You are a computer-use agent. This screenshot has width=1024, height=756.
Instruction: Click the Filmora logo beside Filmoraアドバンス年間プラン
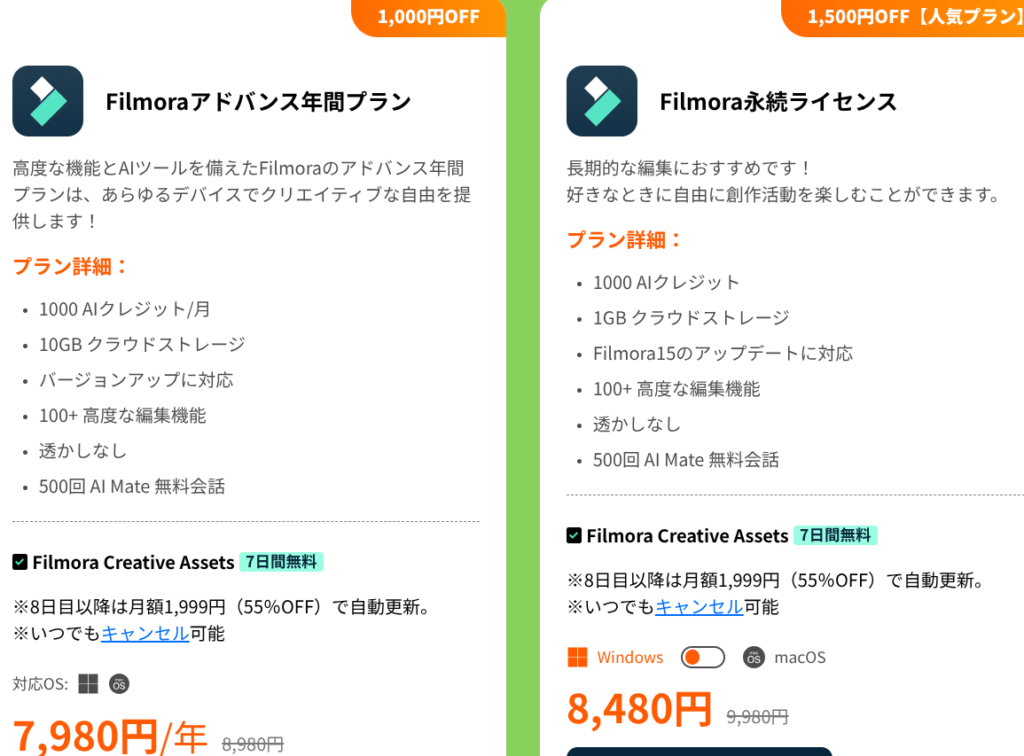pos(48,101)
